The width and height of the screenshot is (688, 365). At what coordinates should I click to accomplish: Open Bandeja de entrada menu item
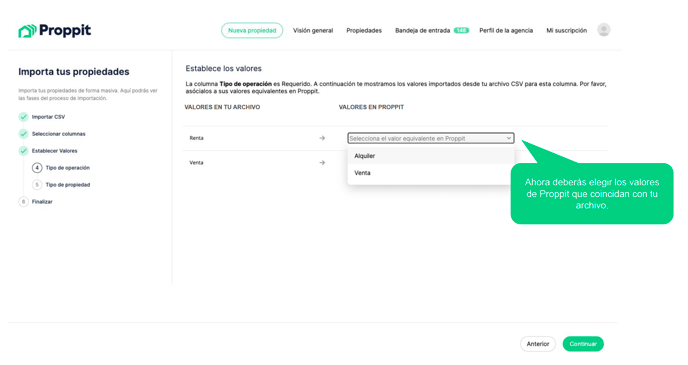click(x=423, y=30)
